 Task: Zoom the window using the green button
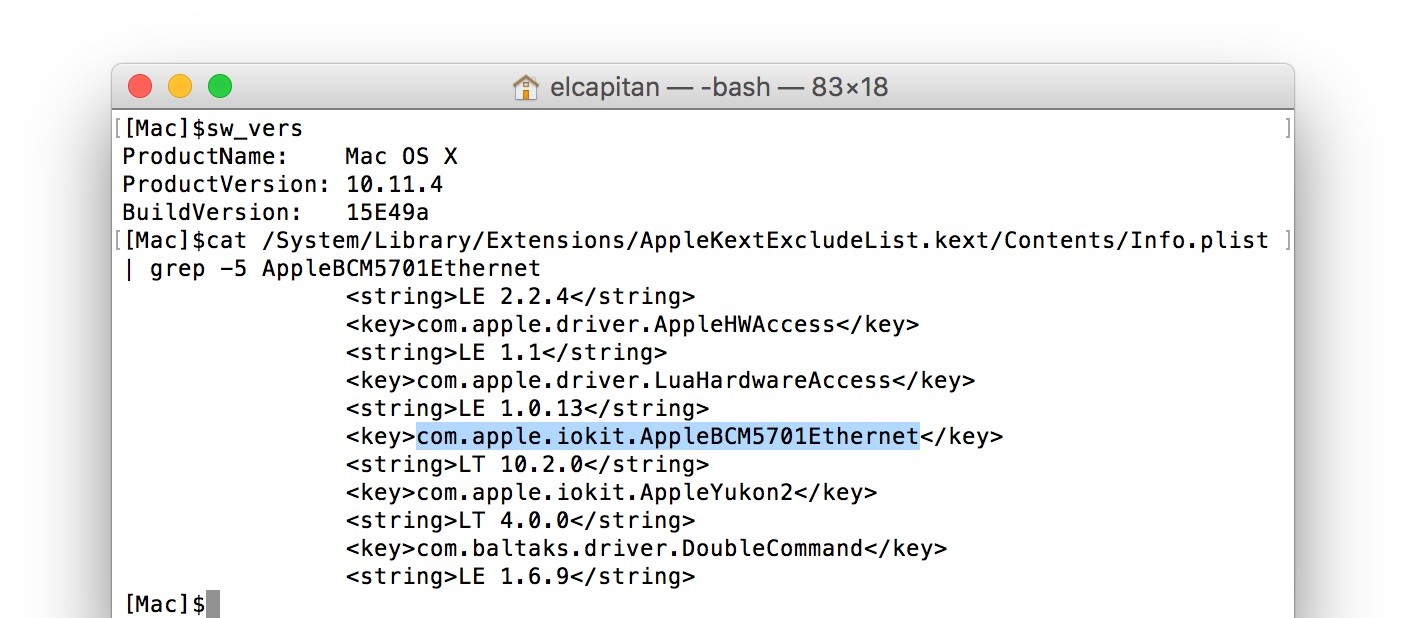(220, 87)
